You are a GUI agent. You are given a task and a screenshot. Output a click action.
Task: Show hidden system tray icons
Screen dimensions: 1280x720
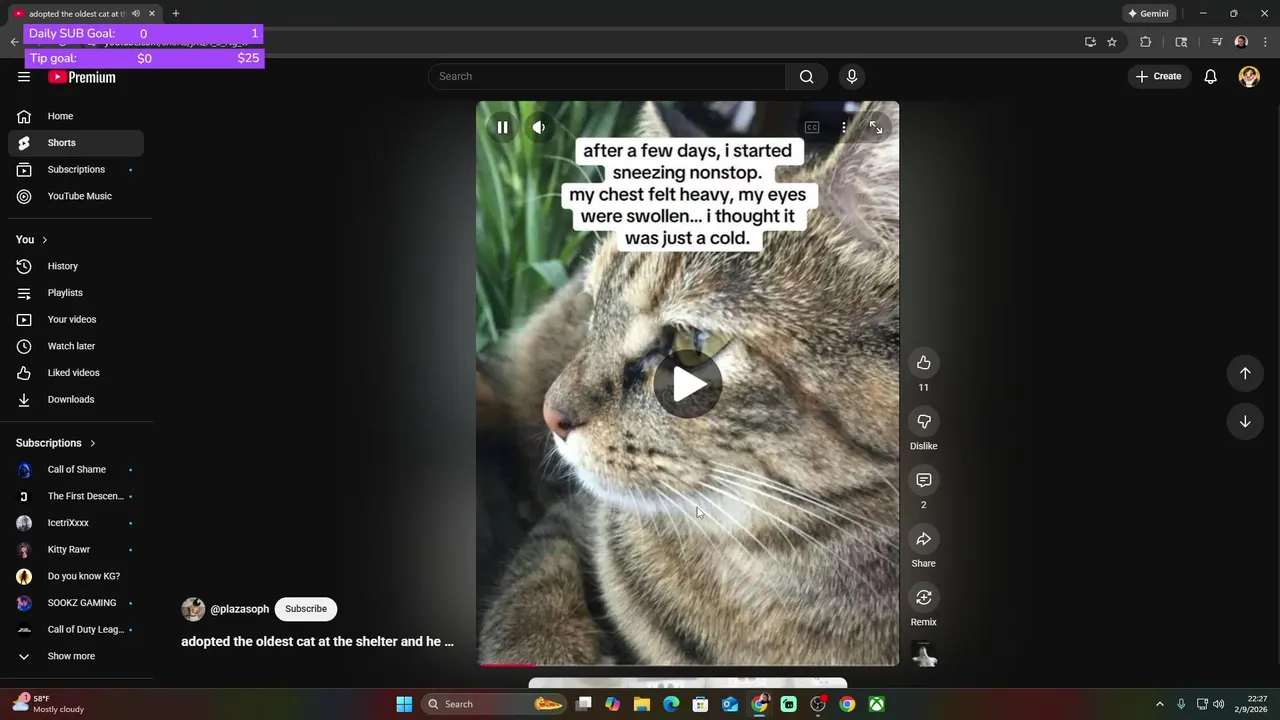click(x=1160, y=704)
